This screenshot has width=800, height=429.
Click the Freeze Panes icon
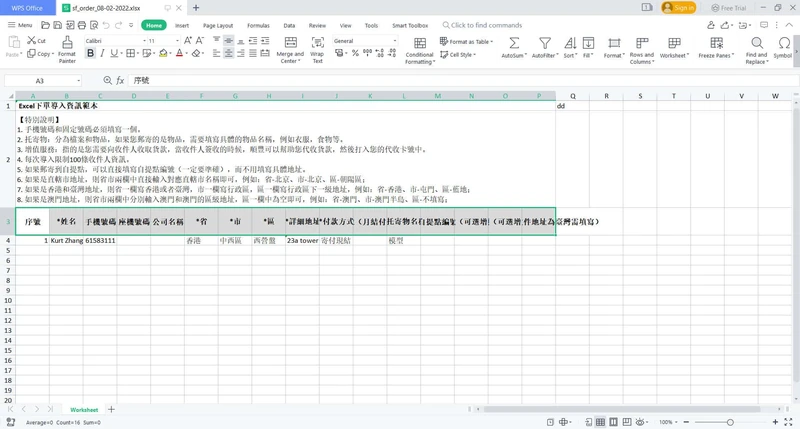716,43
